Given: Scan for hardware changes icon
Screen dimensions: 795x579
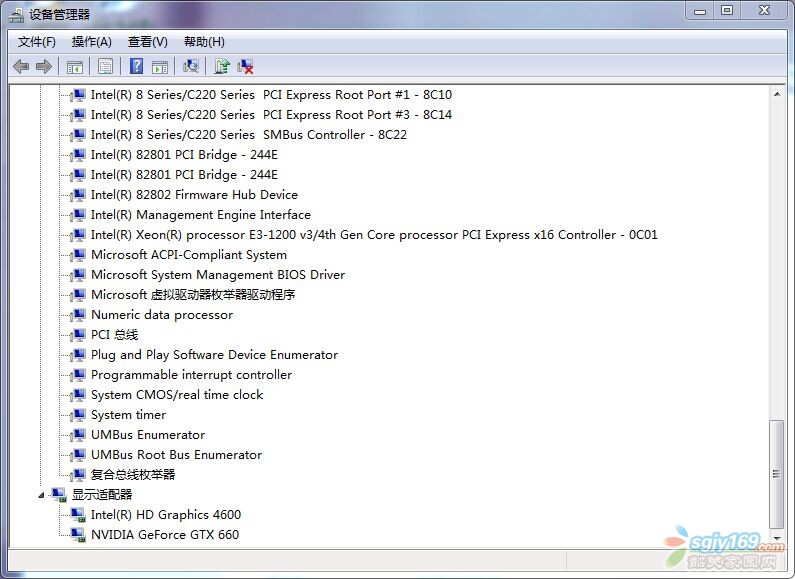Looking at the screenshot, I should pyautogui.click(x=191, y=66).
